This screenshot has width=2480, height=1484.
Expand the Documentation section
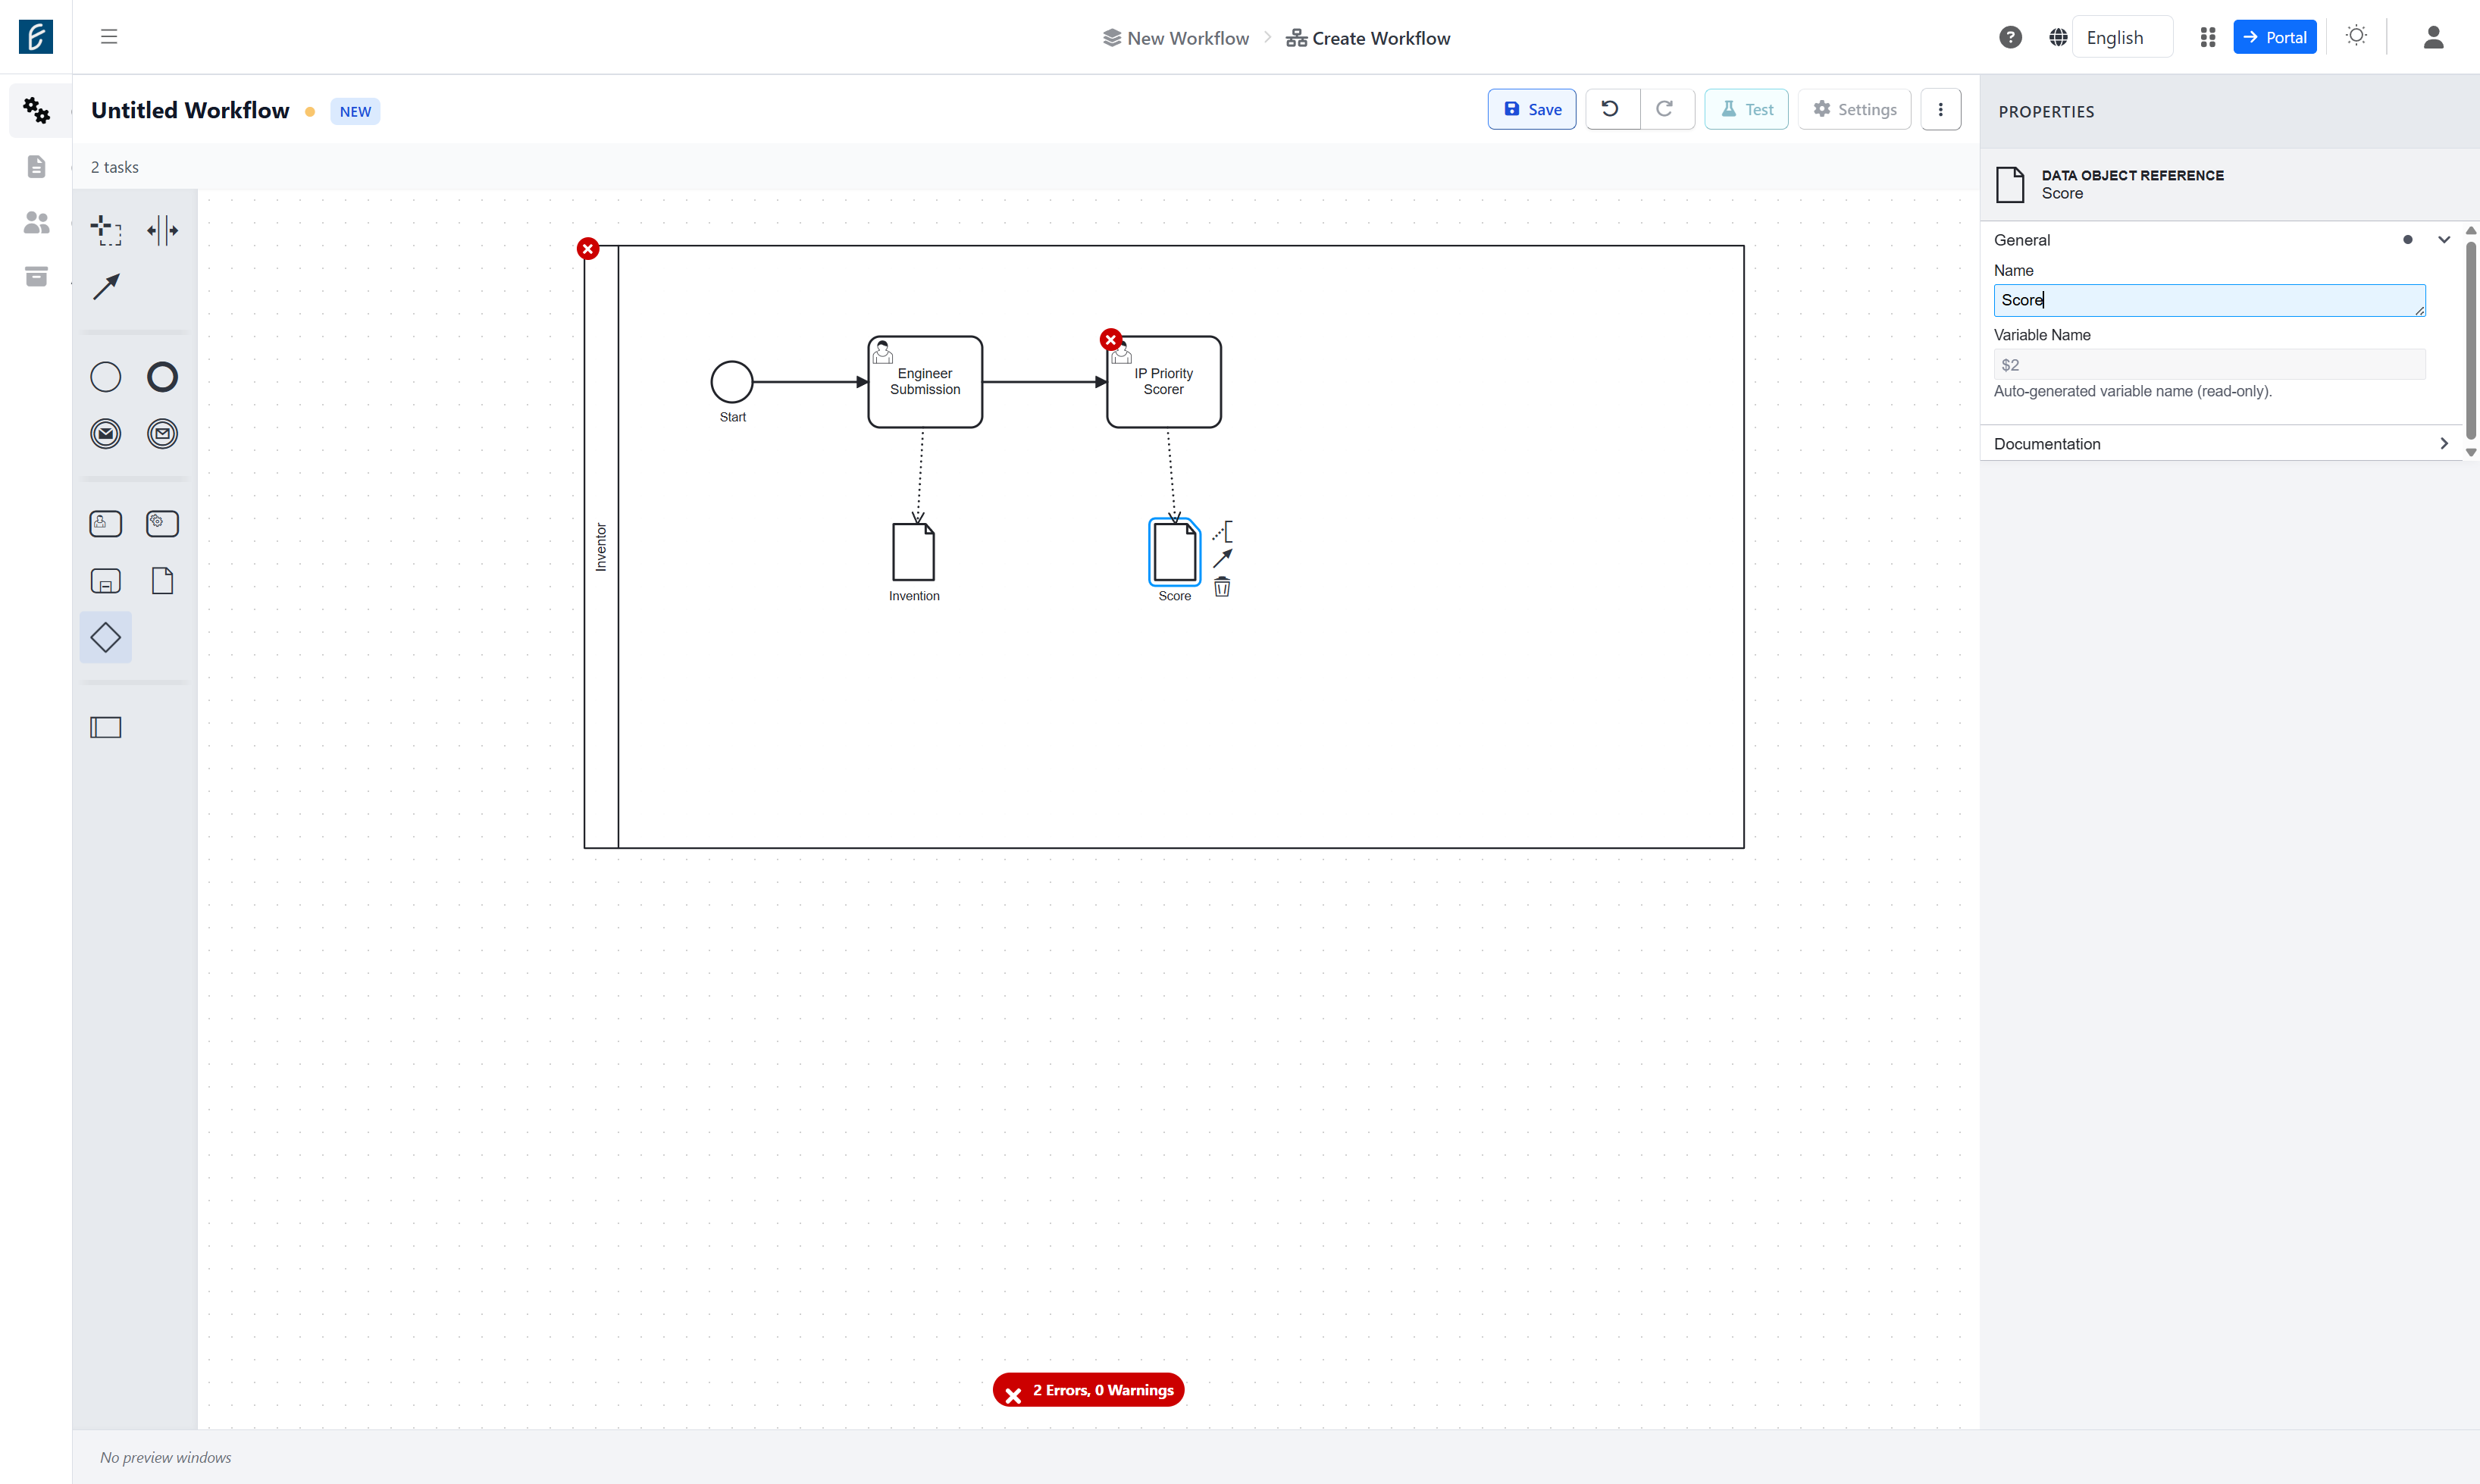pos(2444,443)
